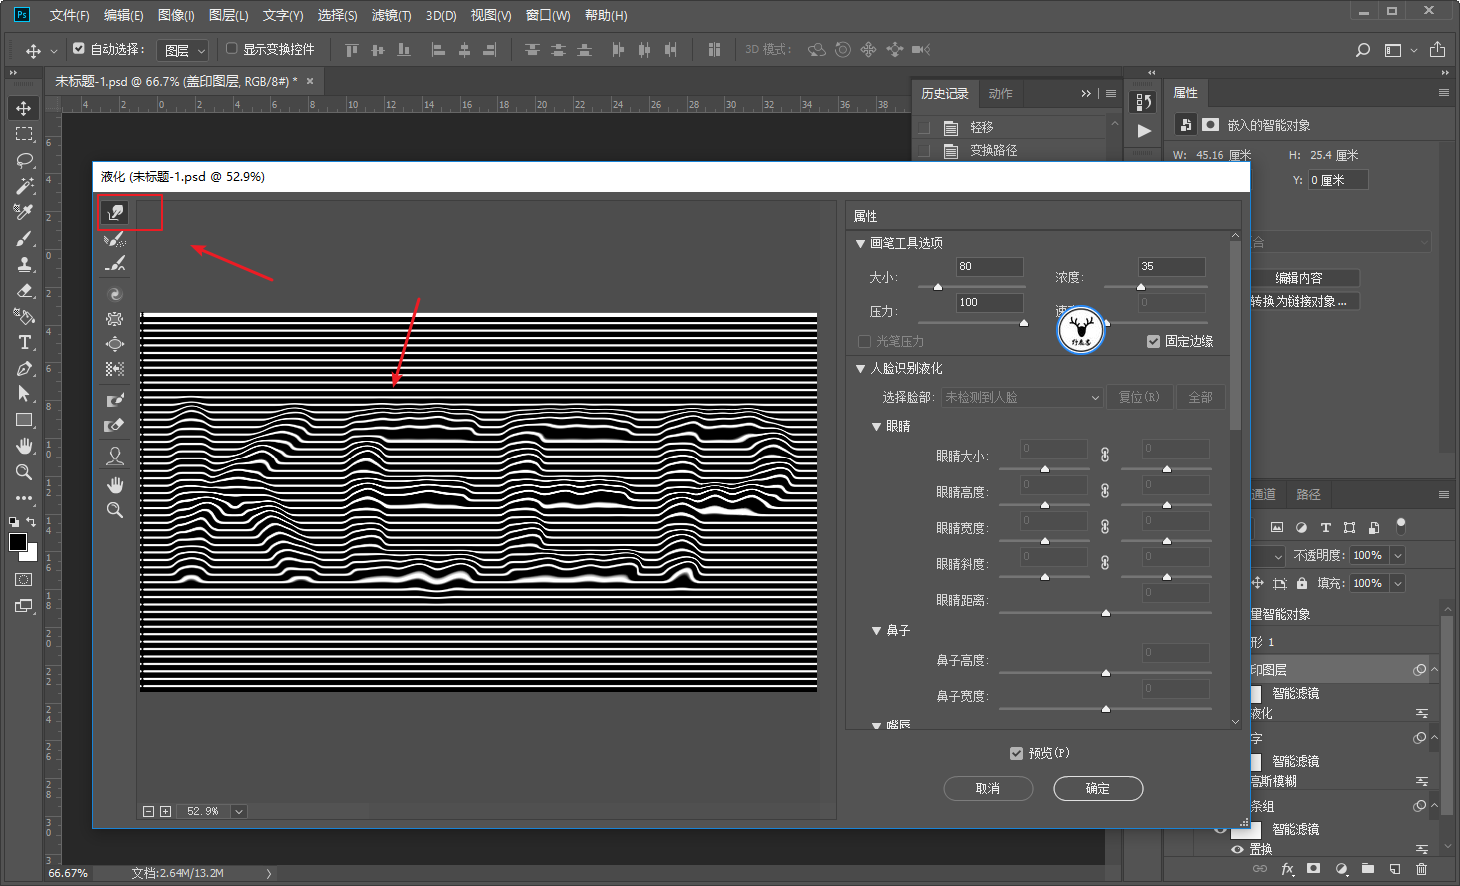Select the Magic Wand tool
This screenshot has width=1460, height=886.
(24, 186)
